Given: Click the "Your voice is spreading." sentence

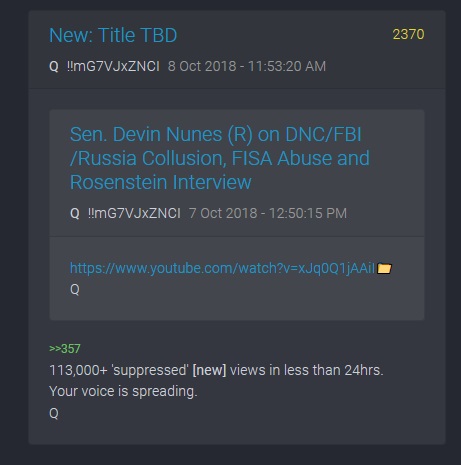Looking at the screenshot, I should coord(123,391).
